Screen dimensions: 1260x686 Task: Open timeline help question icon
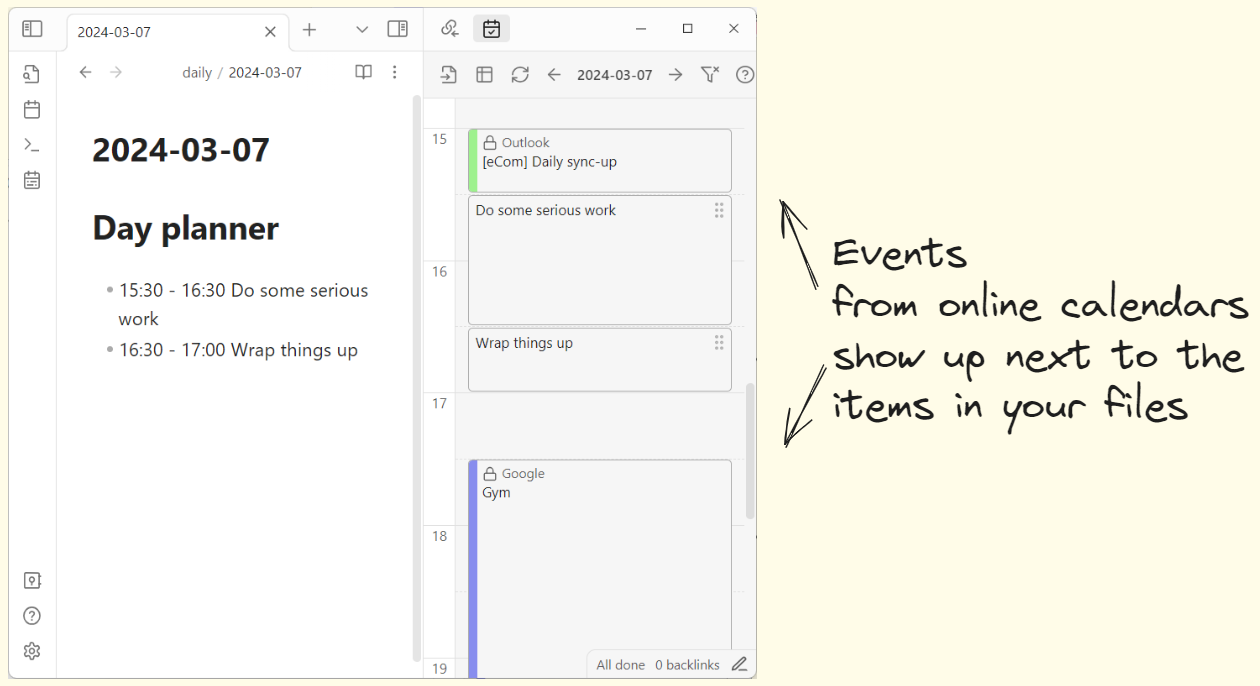[745, 75]
